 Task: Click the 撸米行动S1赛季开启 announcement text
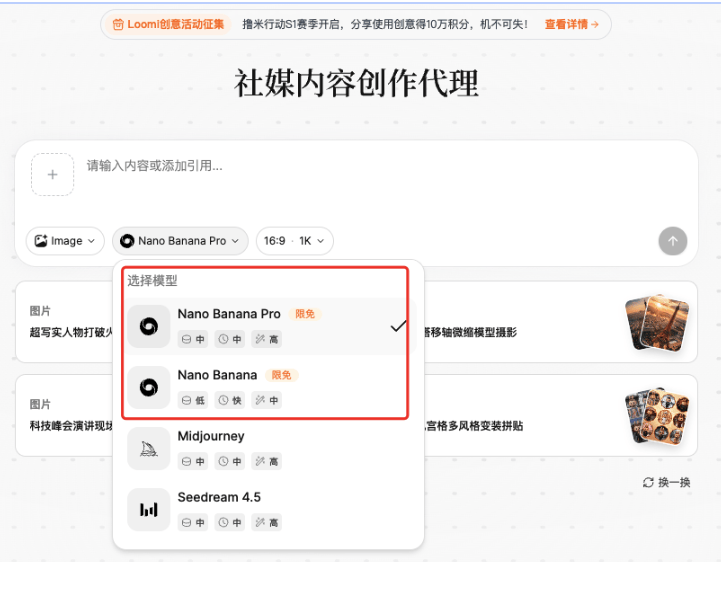click(385, 24)
